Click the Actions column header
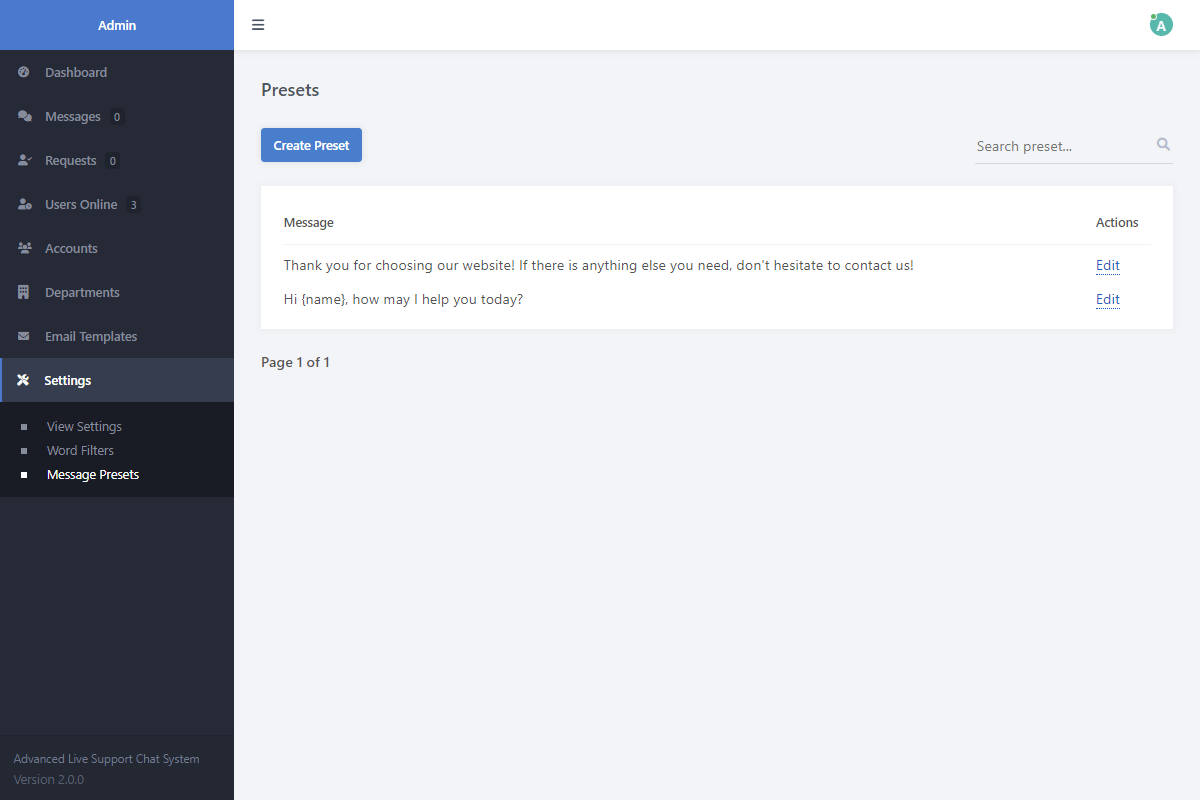Viewport: 1200px width, 800px height. pos(1117,222)
